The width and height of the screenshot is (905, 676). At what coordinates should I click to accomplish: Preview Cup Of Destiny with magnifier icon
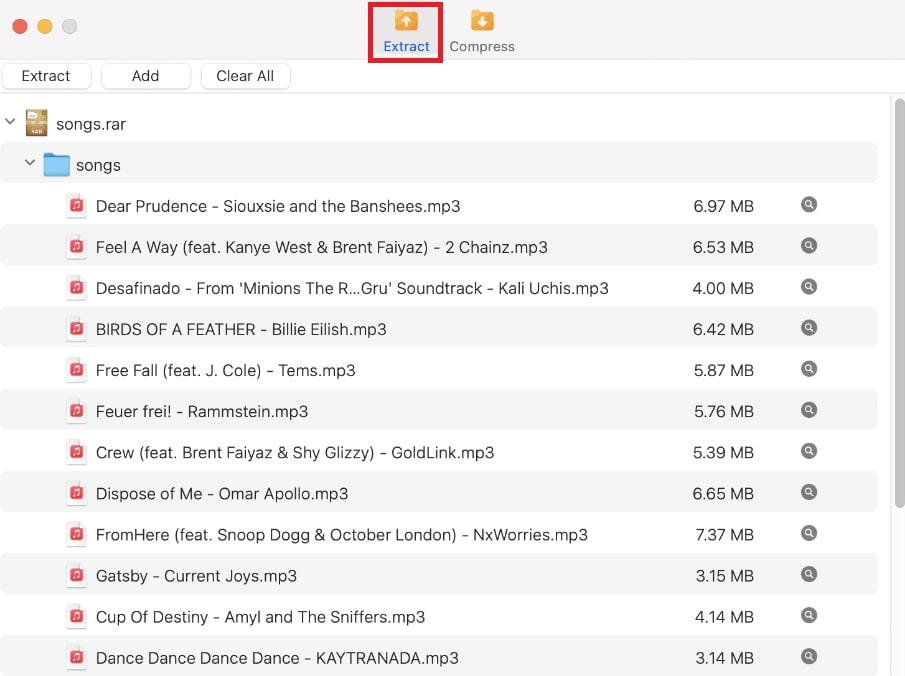(x=809, y=615)
